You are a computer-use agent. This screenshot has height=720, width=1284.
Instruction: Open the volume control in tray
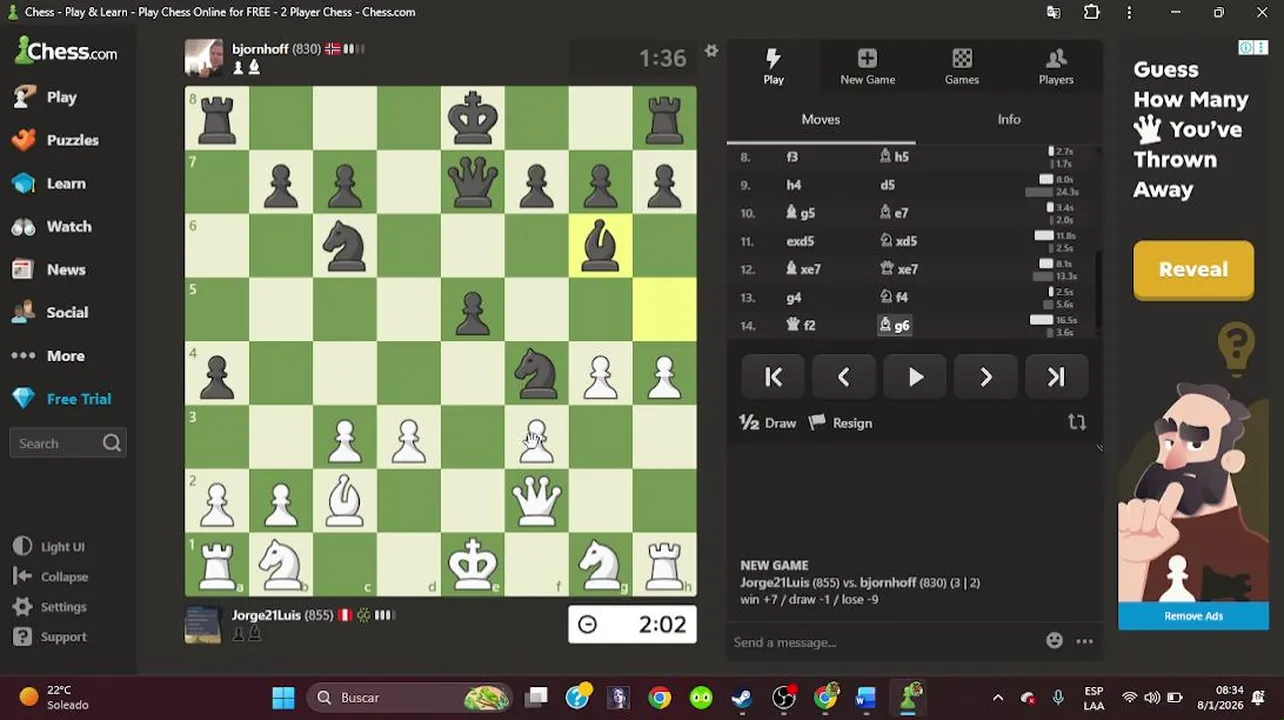pos(1152,697)
